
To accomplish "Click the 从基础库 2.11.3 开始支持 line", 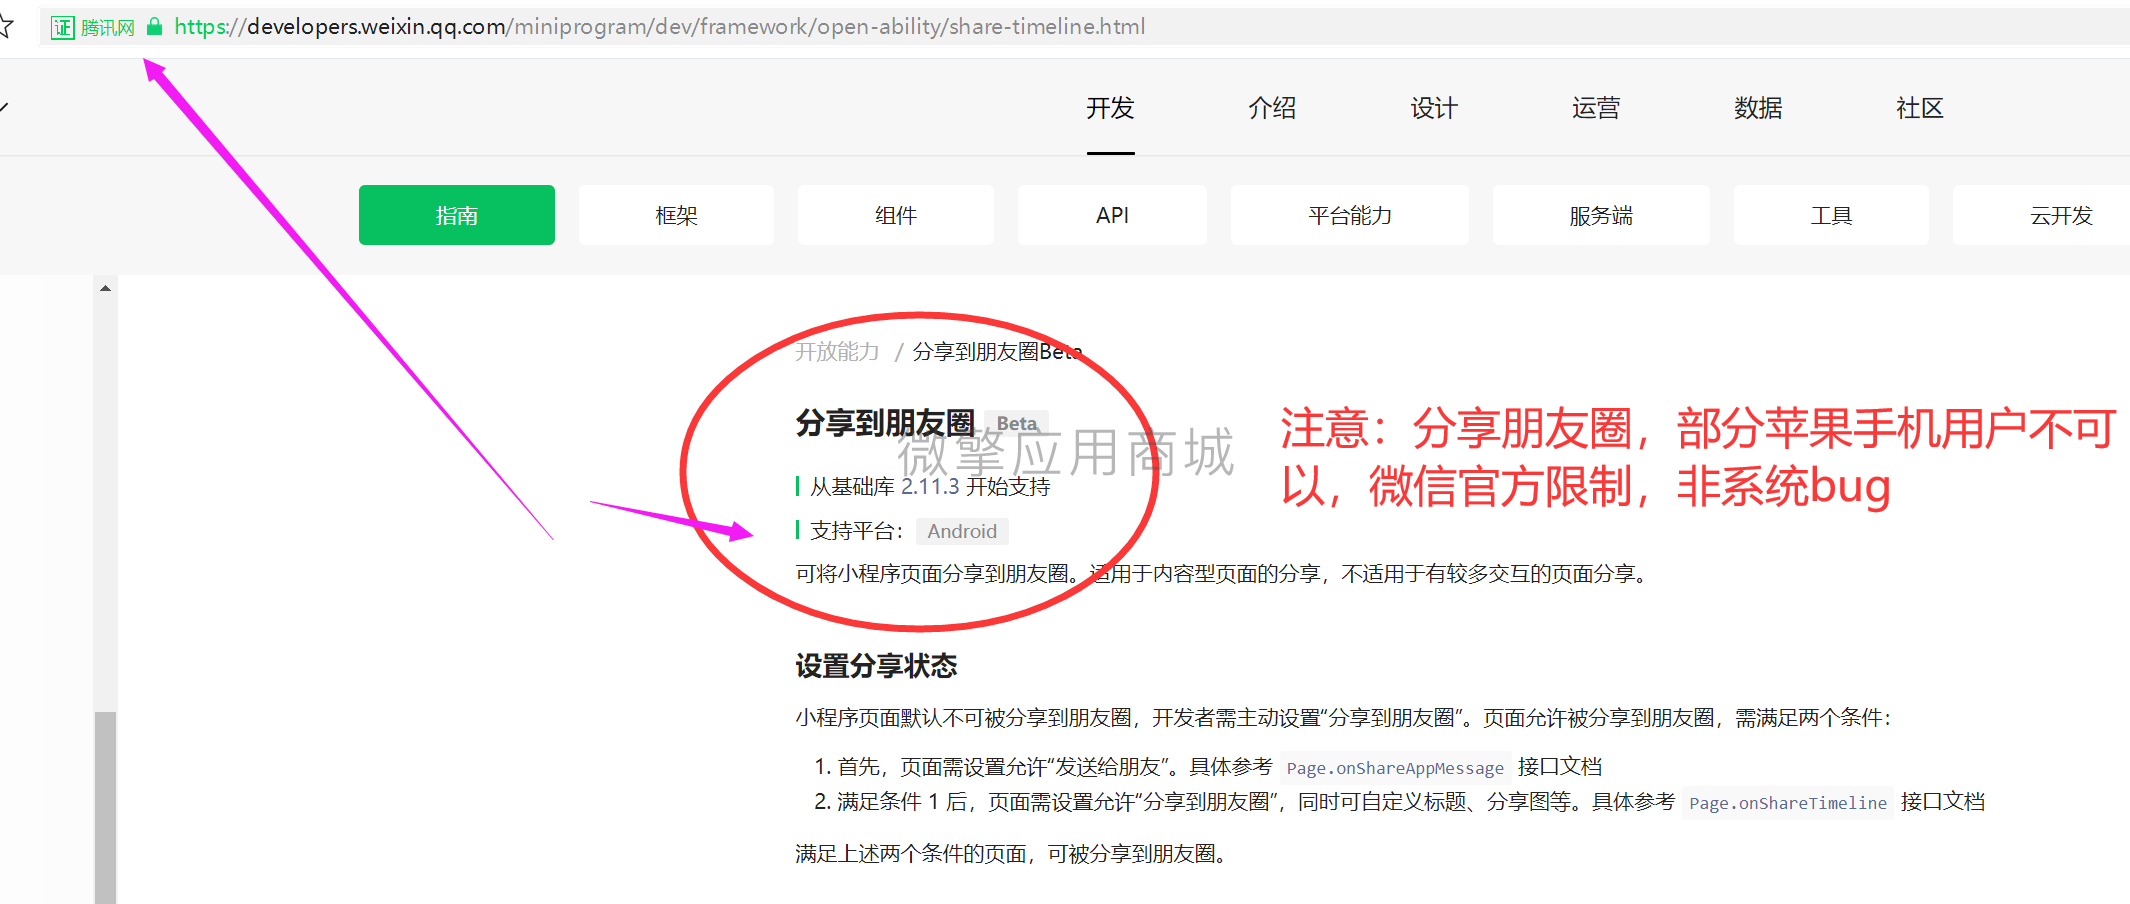I will coord(930,487).
